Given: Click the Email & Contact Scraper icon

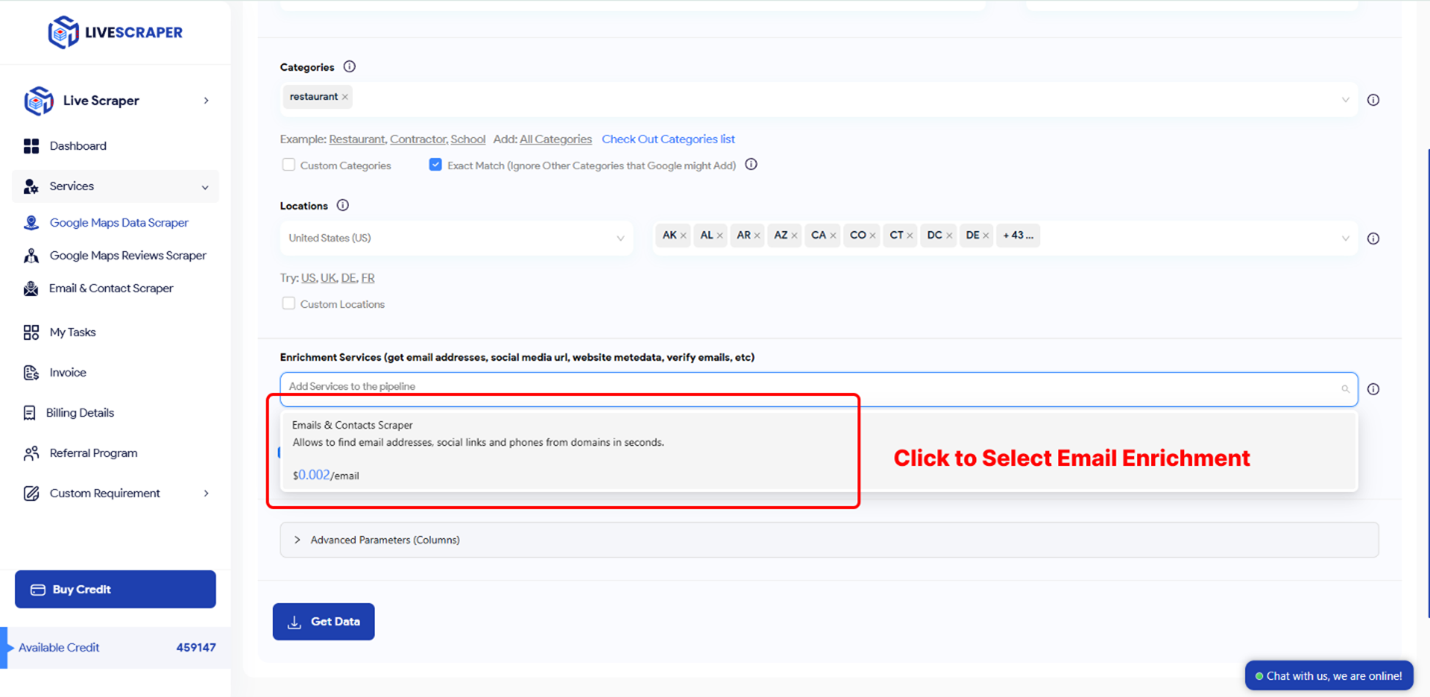Looking at the screenshot, I should click(x=31, y=288).
